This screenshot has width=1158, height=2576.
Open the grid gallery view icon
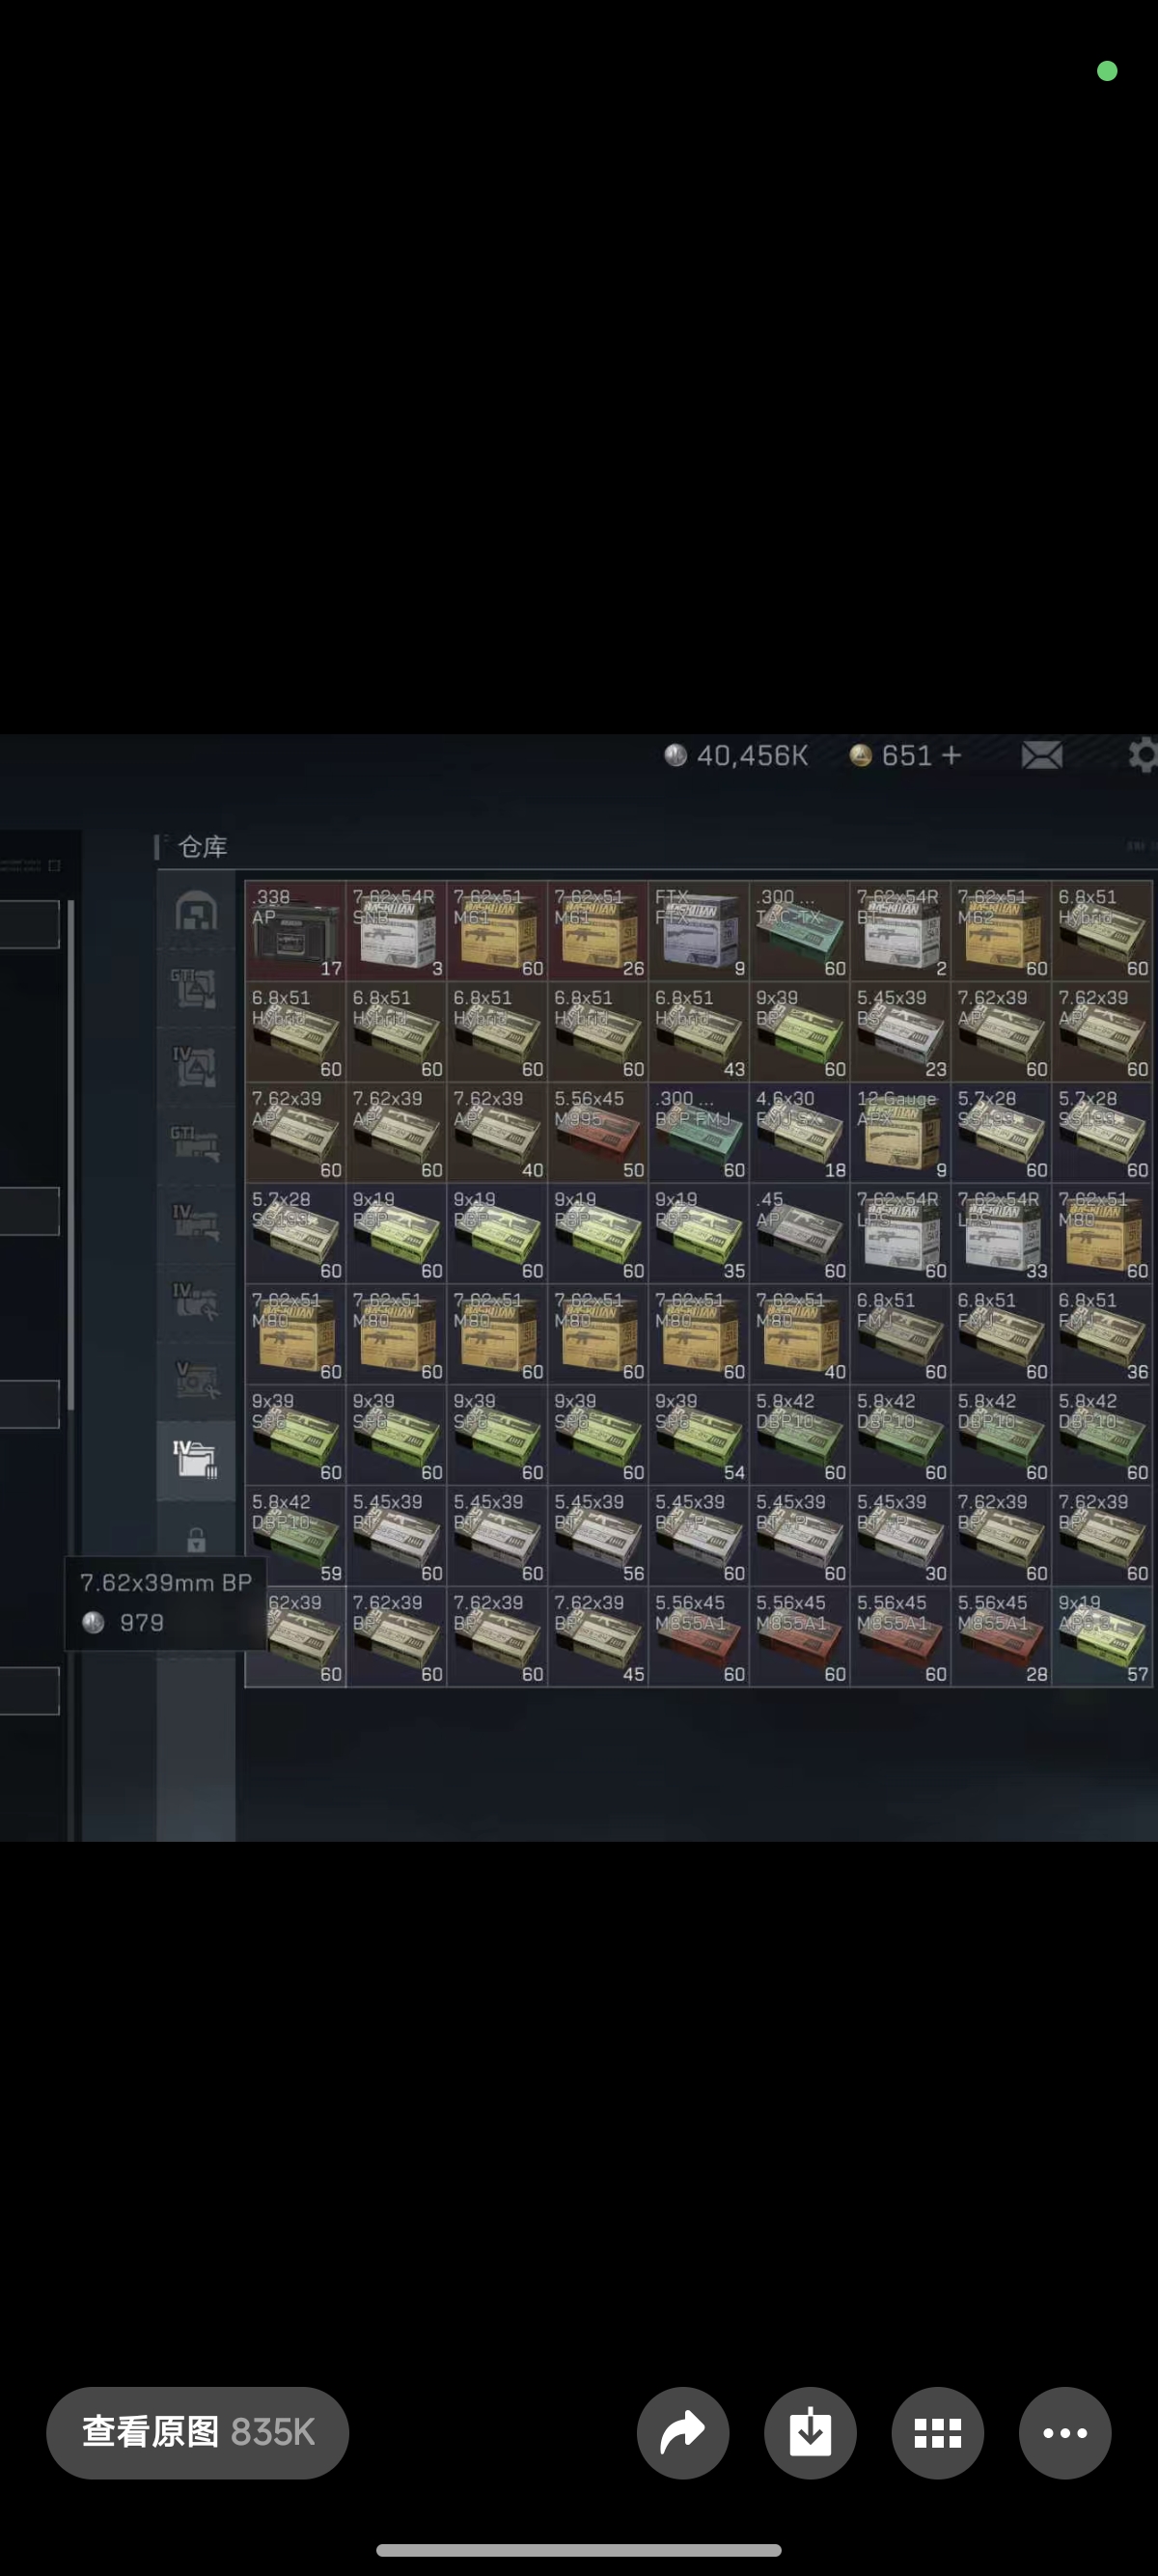[937, 2432]
